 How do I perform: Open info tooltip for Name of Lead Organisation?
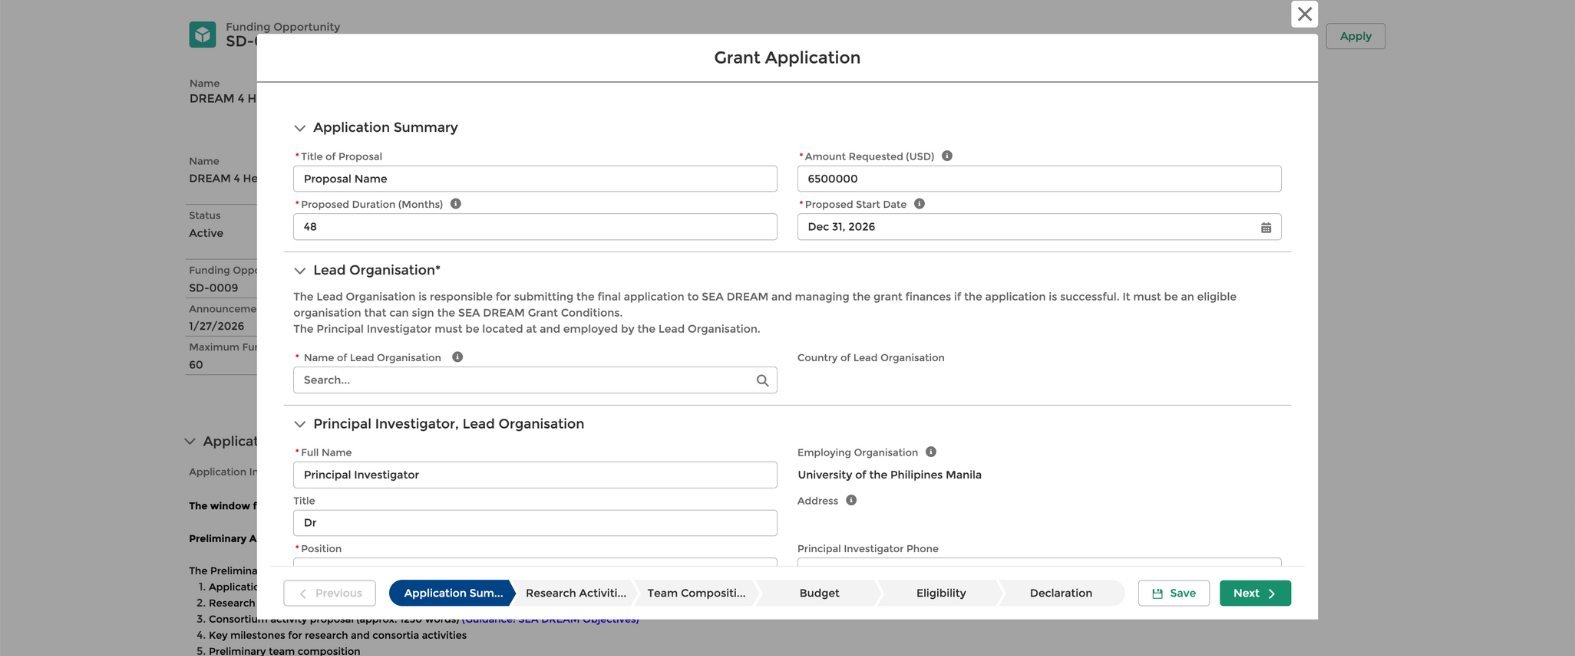coord(457,357)
